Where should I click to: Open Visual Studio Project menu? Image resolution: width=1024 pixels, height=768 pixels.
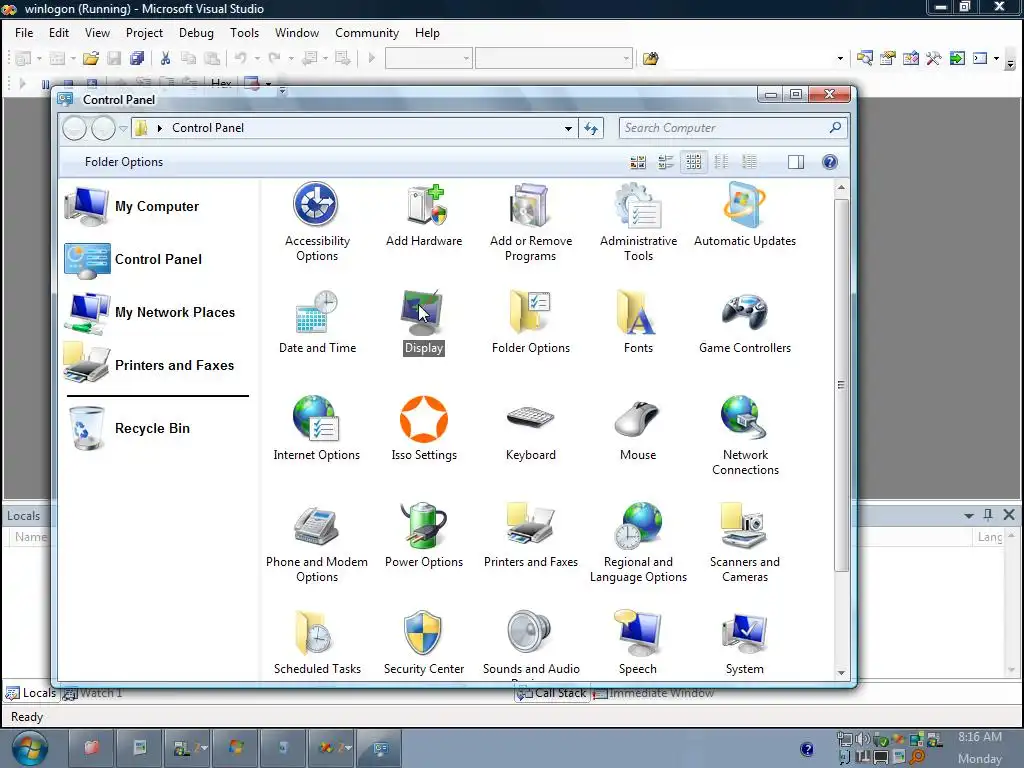click(144, 33)
